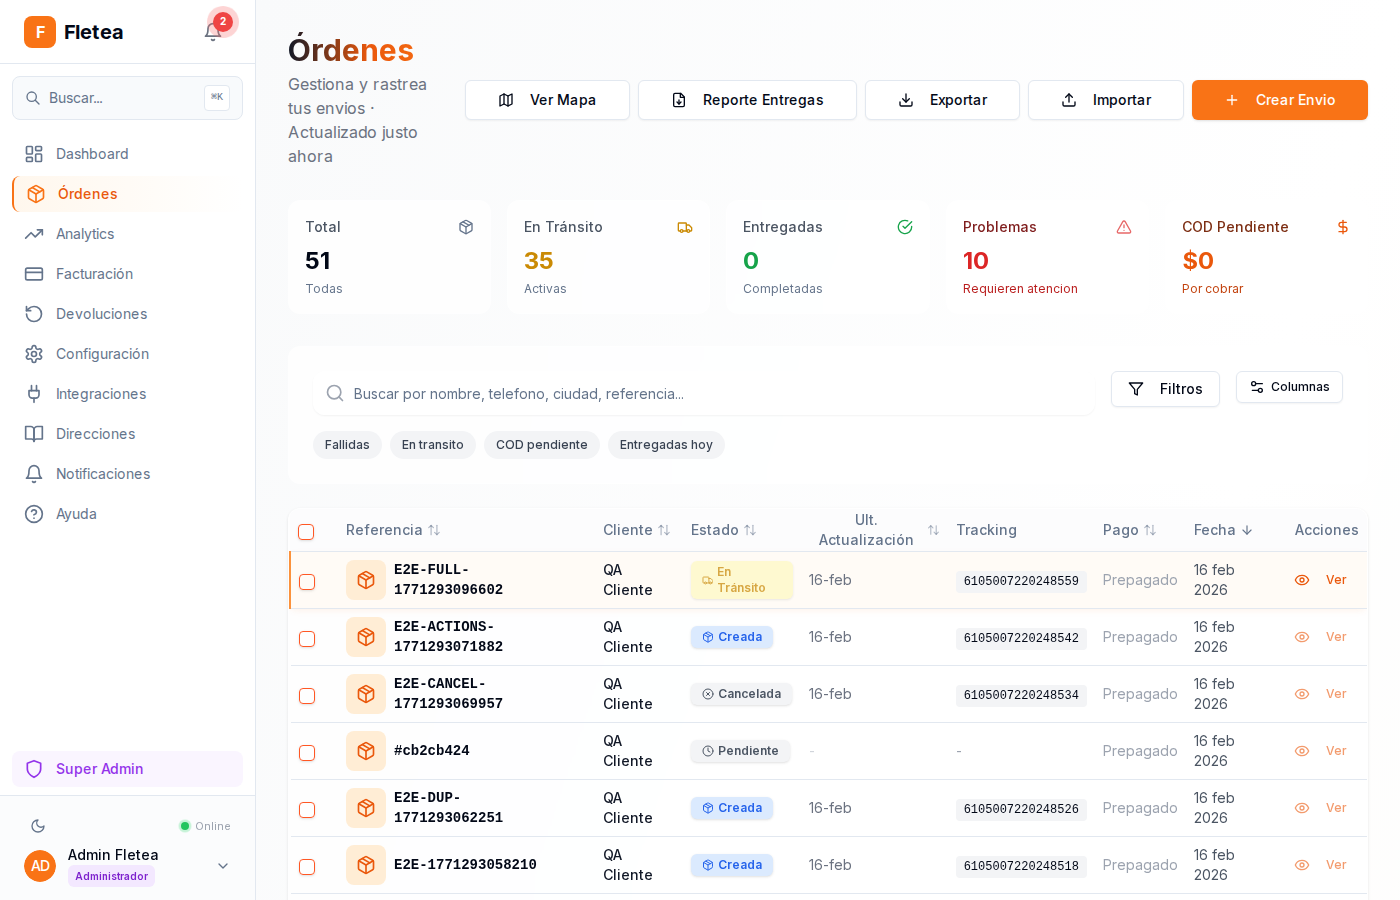
Task: Click the AD user avatar
Action: 40,866
